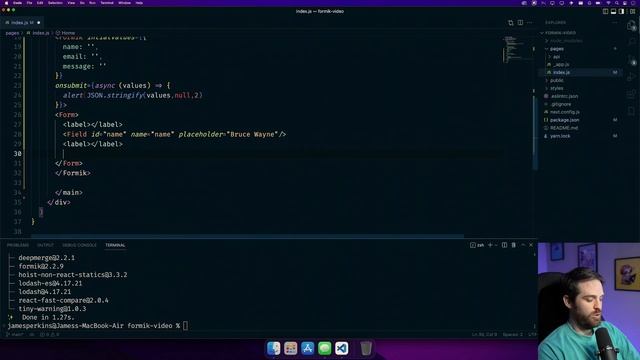Open the Terminal menu in menu bar
The image size is (640, 360).
(x=107, y=3)
